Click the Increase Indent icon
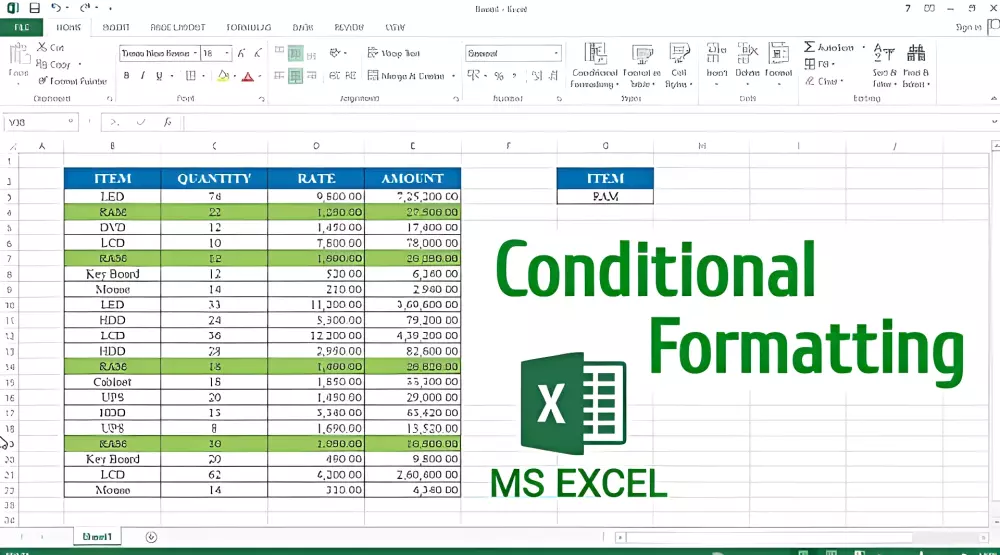This screenshot has width=1000, height=555. 351,76
